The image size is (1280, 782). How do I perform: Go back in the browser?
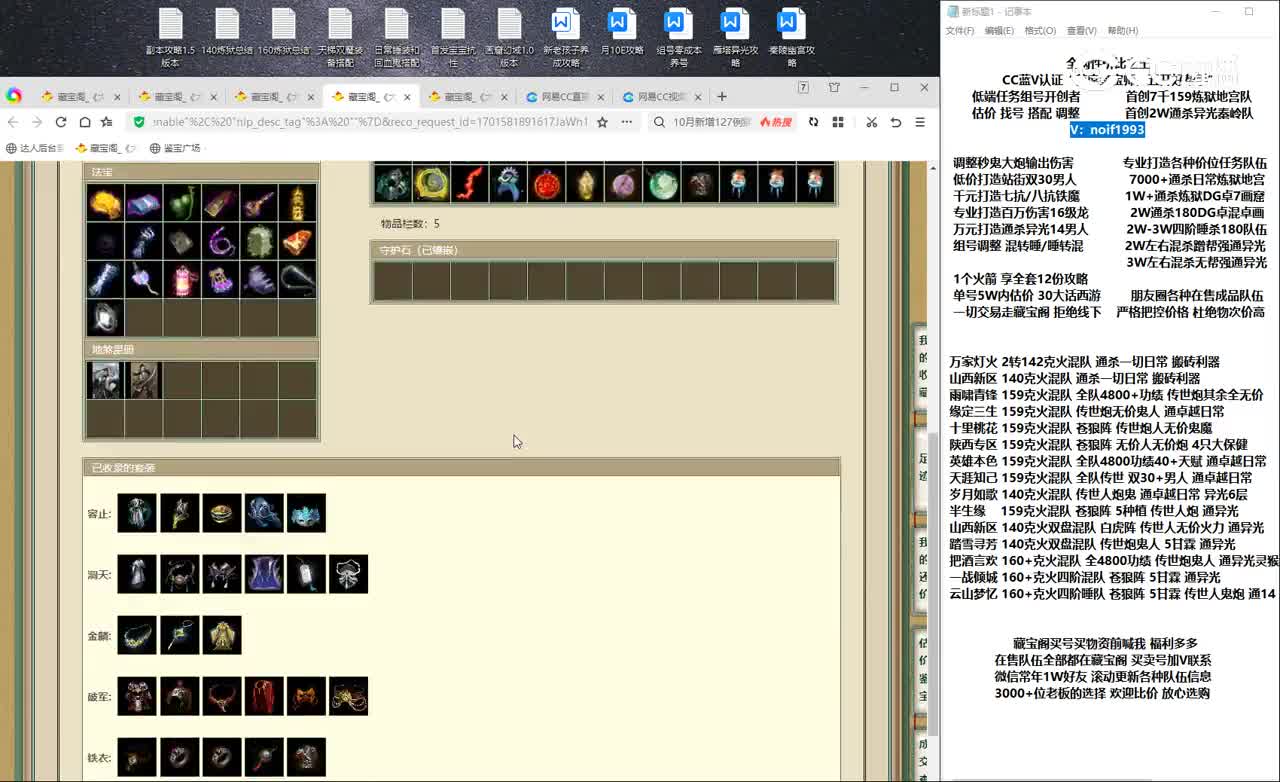13,122
